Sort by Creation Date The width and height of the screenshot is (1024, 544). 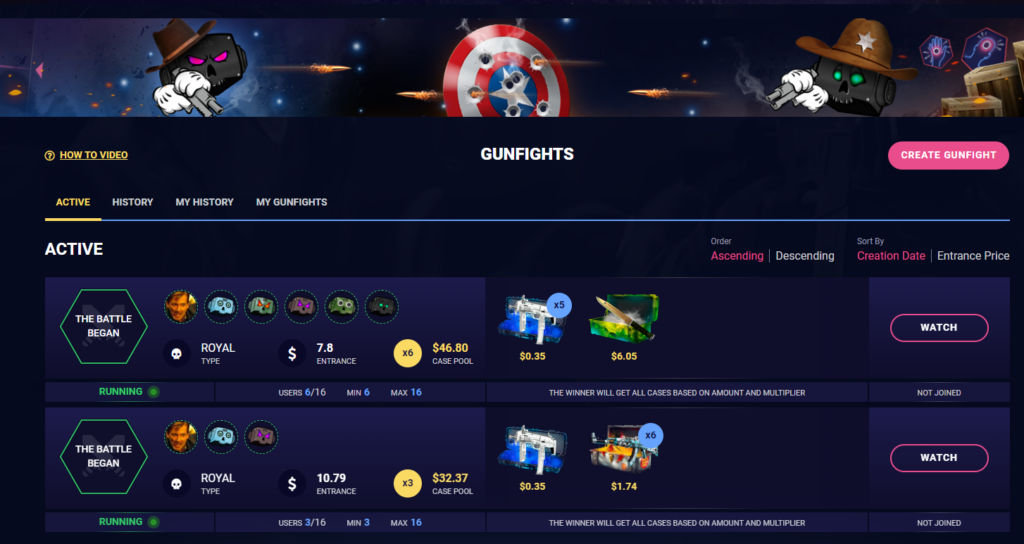click(x=891, y=256)
